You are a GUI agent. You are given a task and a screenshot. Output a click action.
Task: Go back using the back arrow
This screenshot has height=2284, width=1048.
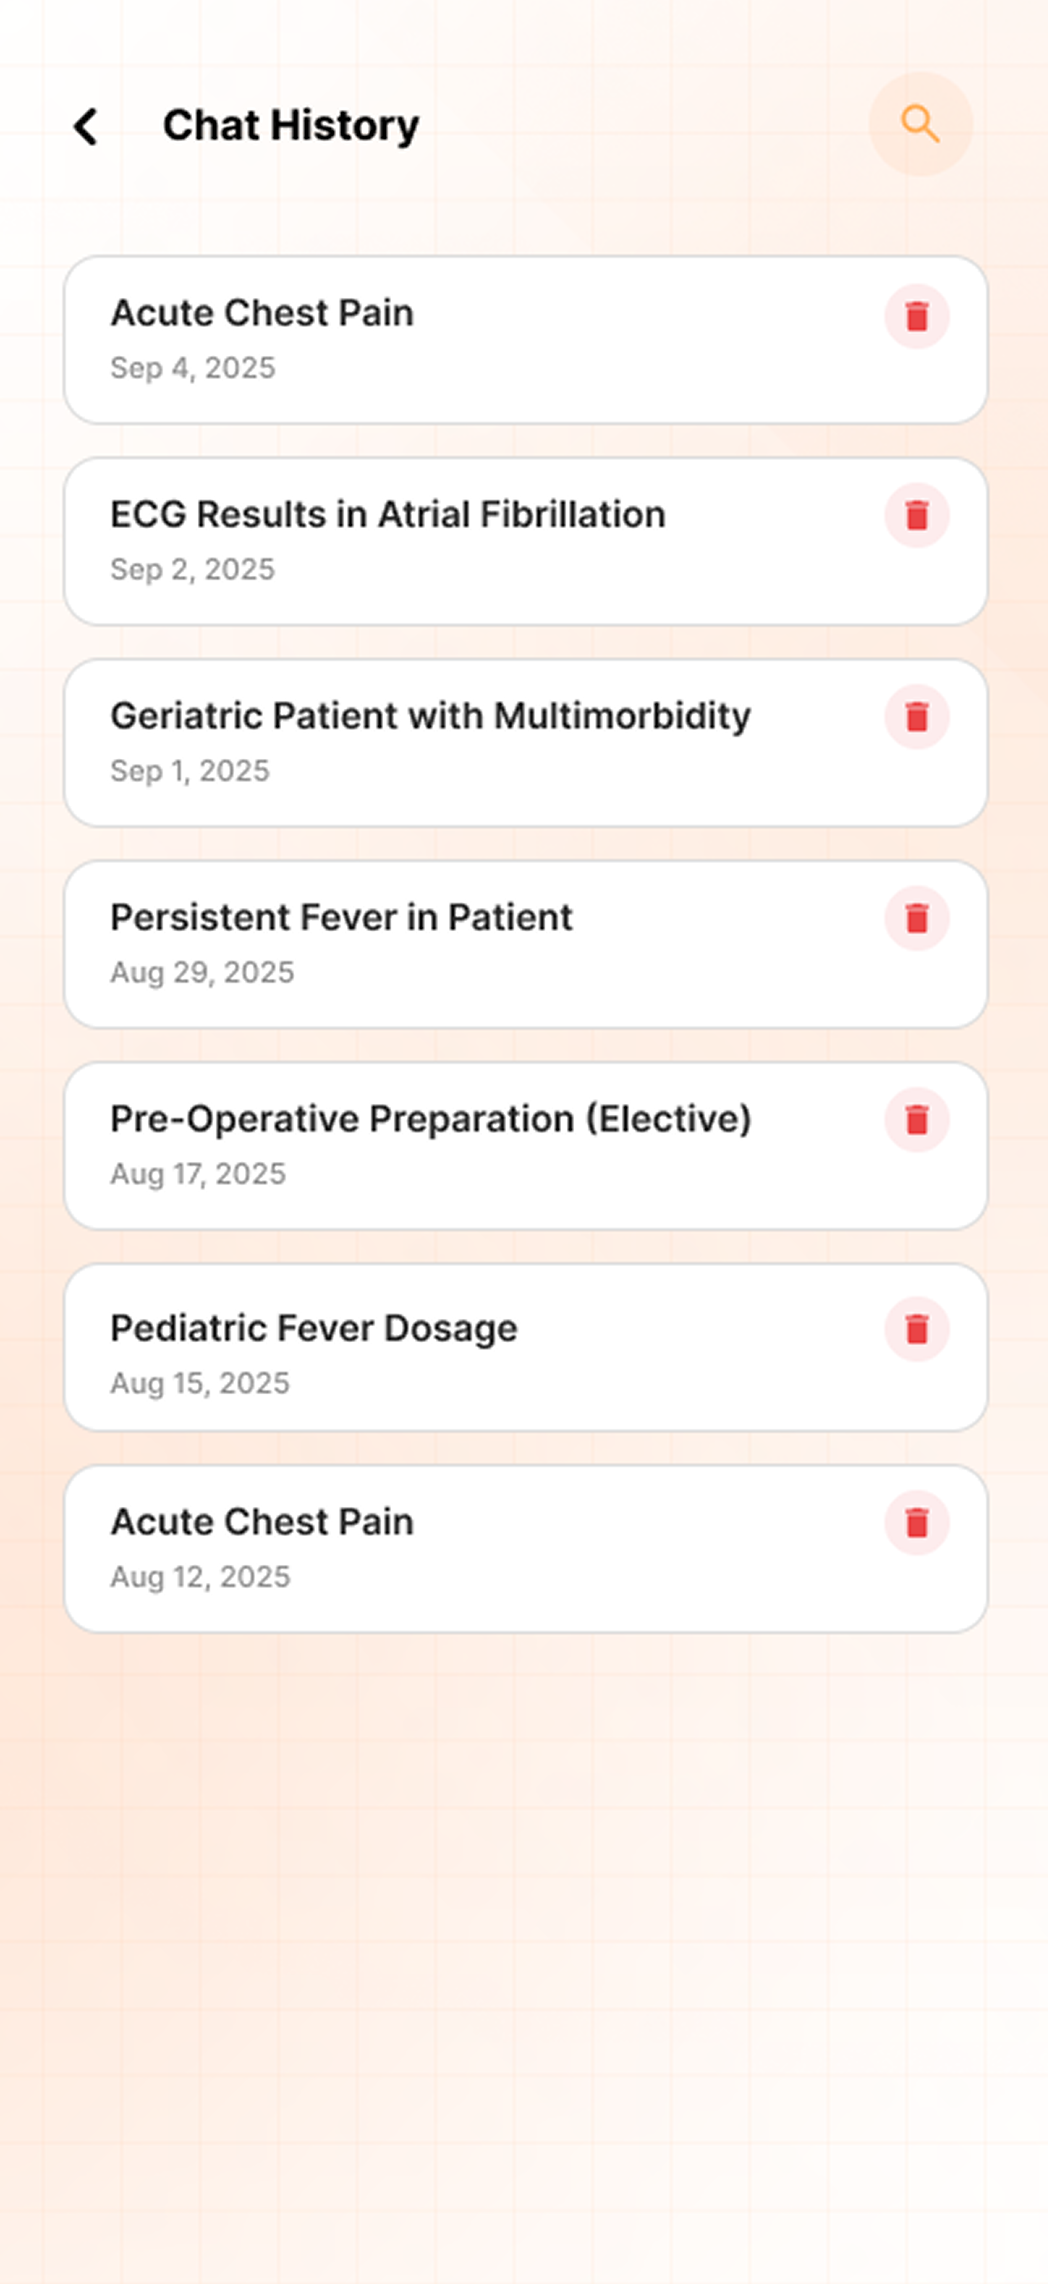(87, 127)
